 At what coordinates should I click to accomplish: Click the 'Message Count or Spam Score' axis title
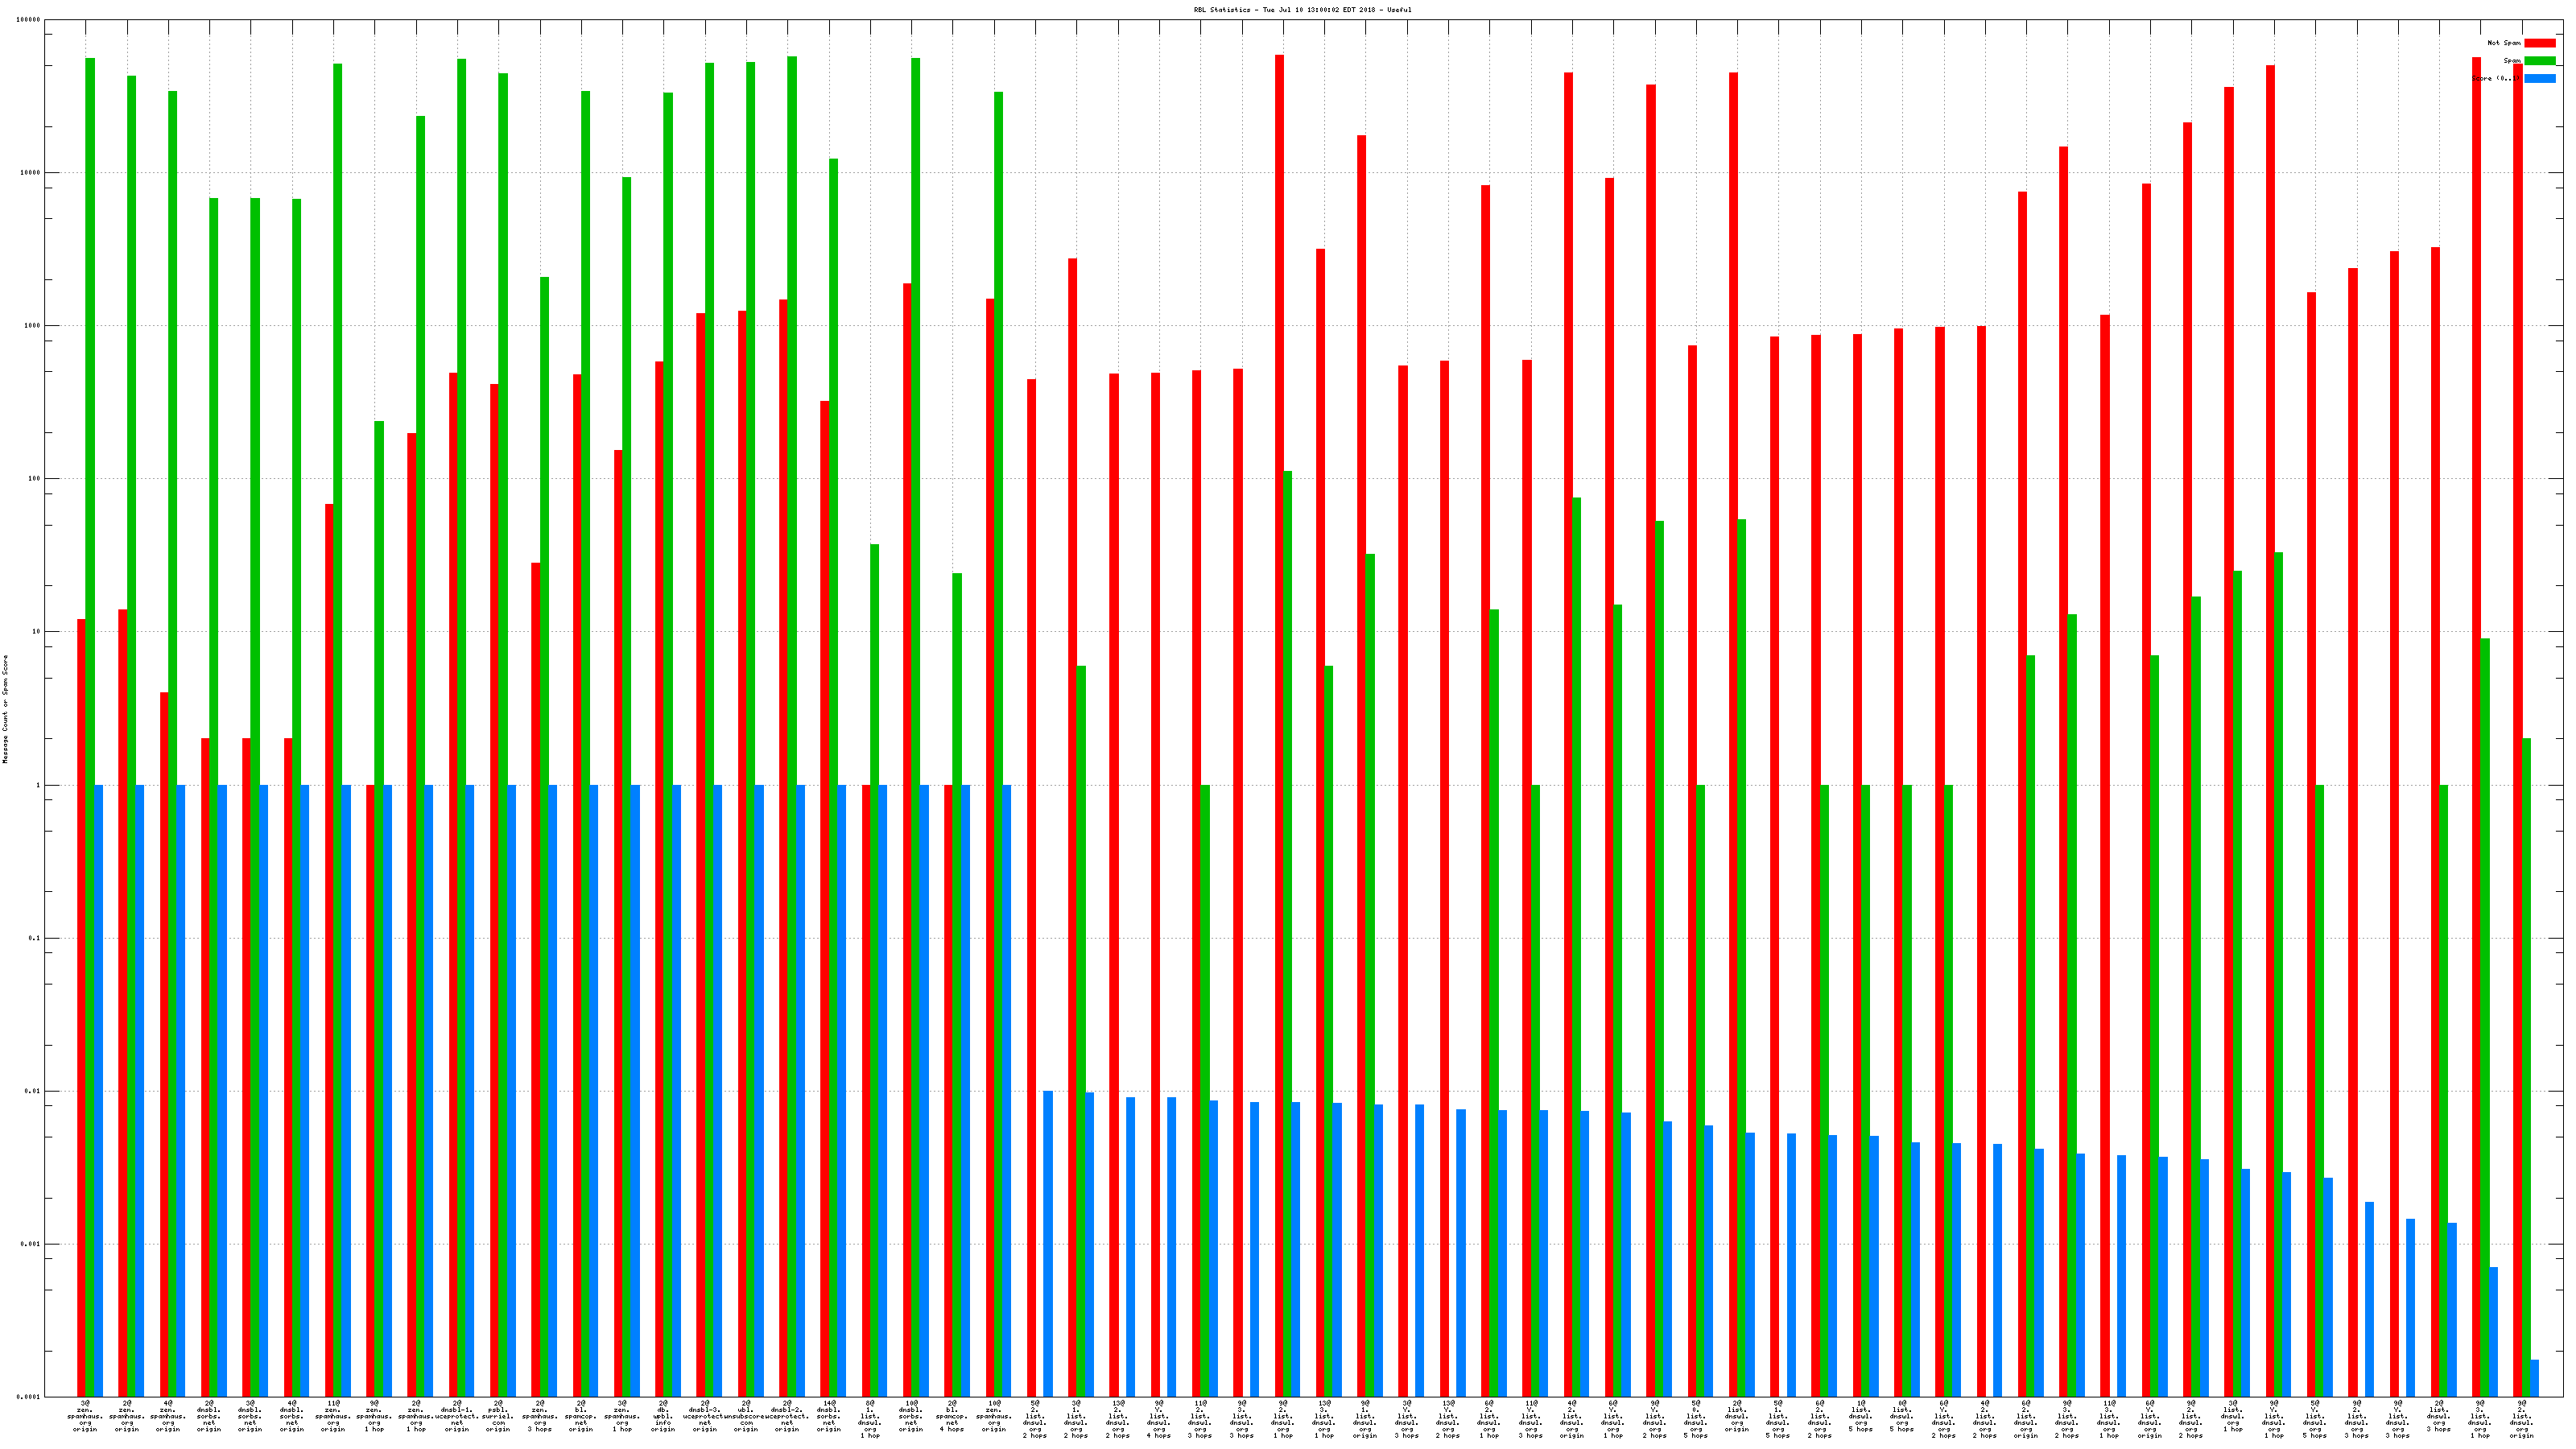[5, 709]
